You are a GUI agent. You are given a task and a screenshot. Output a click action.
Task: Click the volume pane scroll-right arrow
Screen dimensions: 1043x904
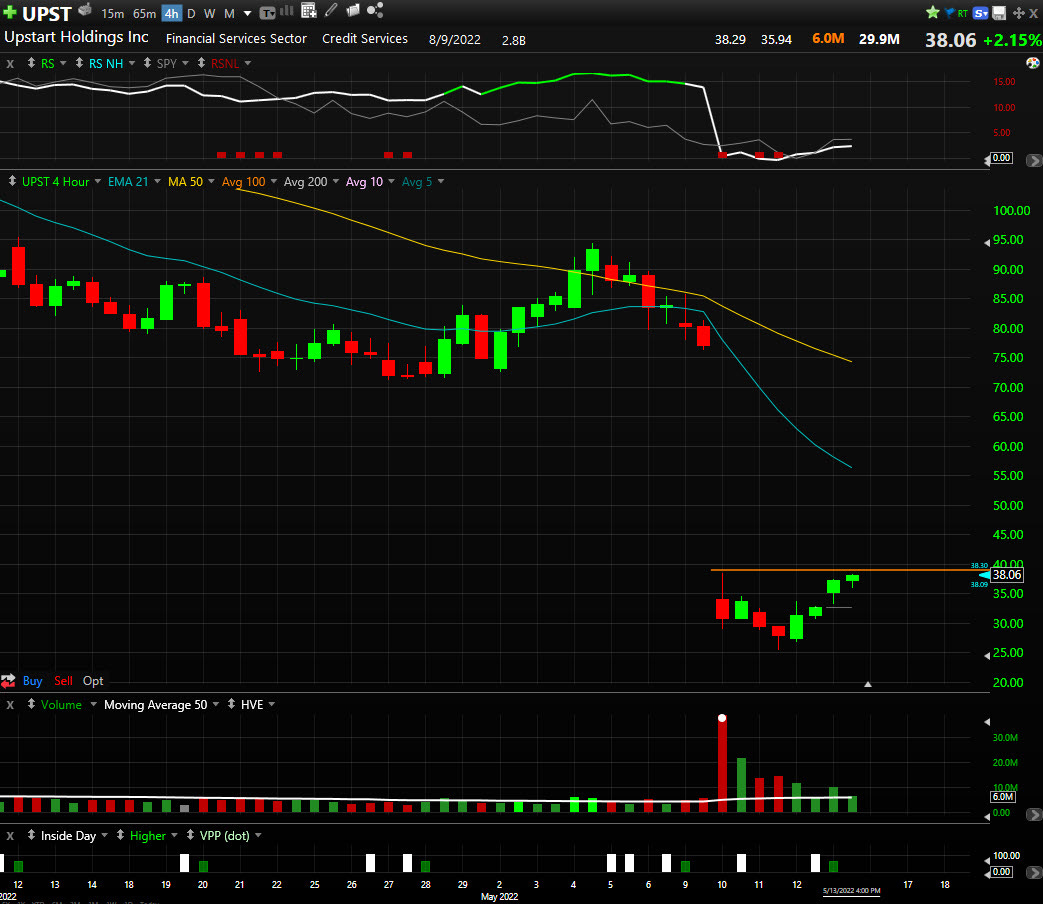1034,814
